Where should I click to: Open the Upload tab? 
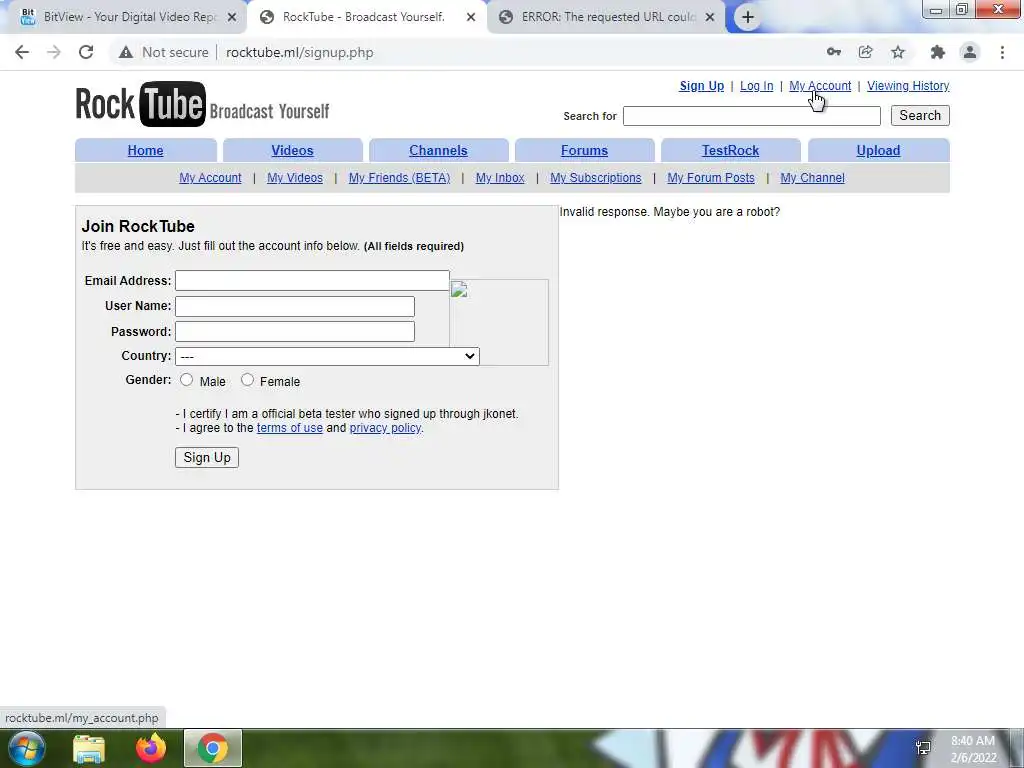pyautogui.click(x=878, y=150)
